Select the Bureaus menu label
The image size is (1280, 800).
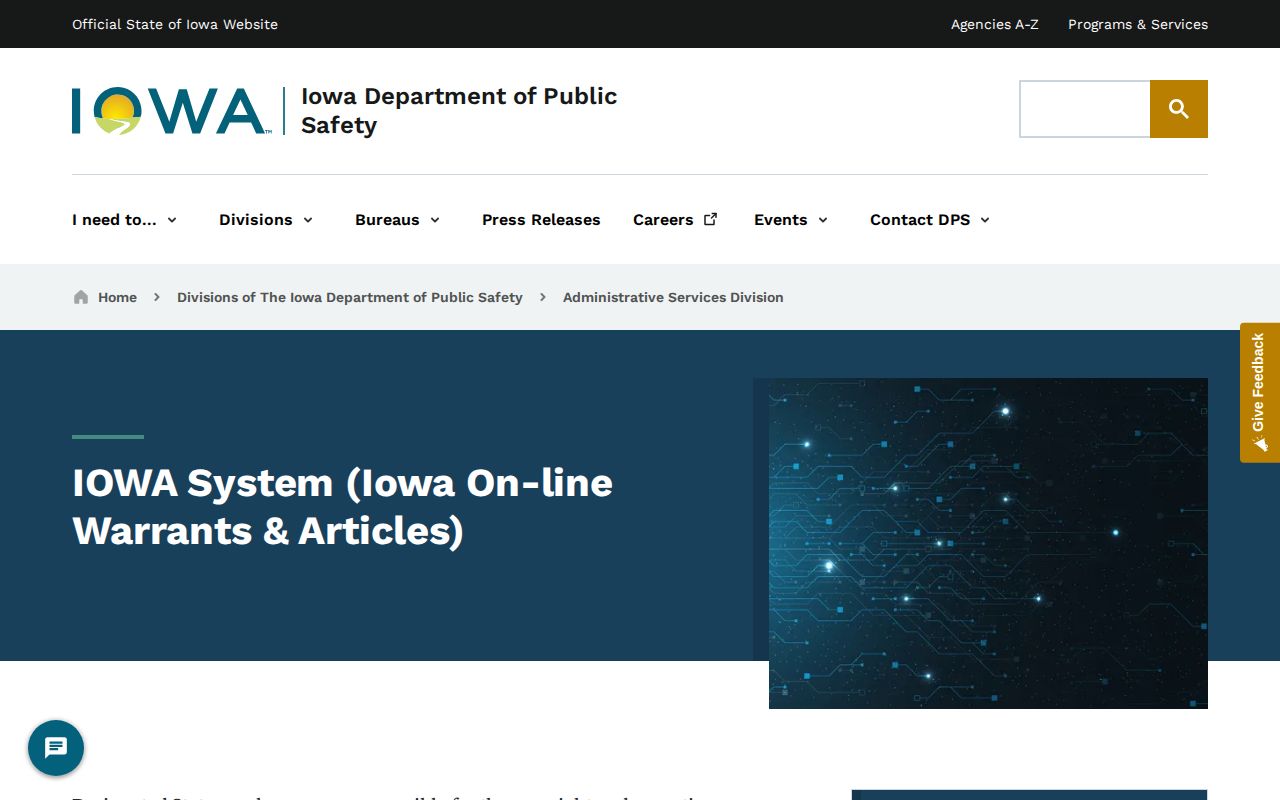point(387,220)
